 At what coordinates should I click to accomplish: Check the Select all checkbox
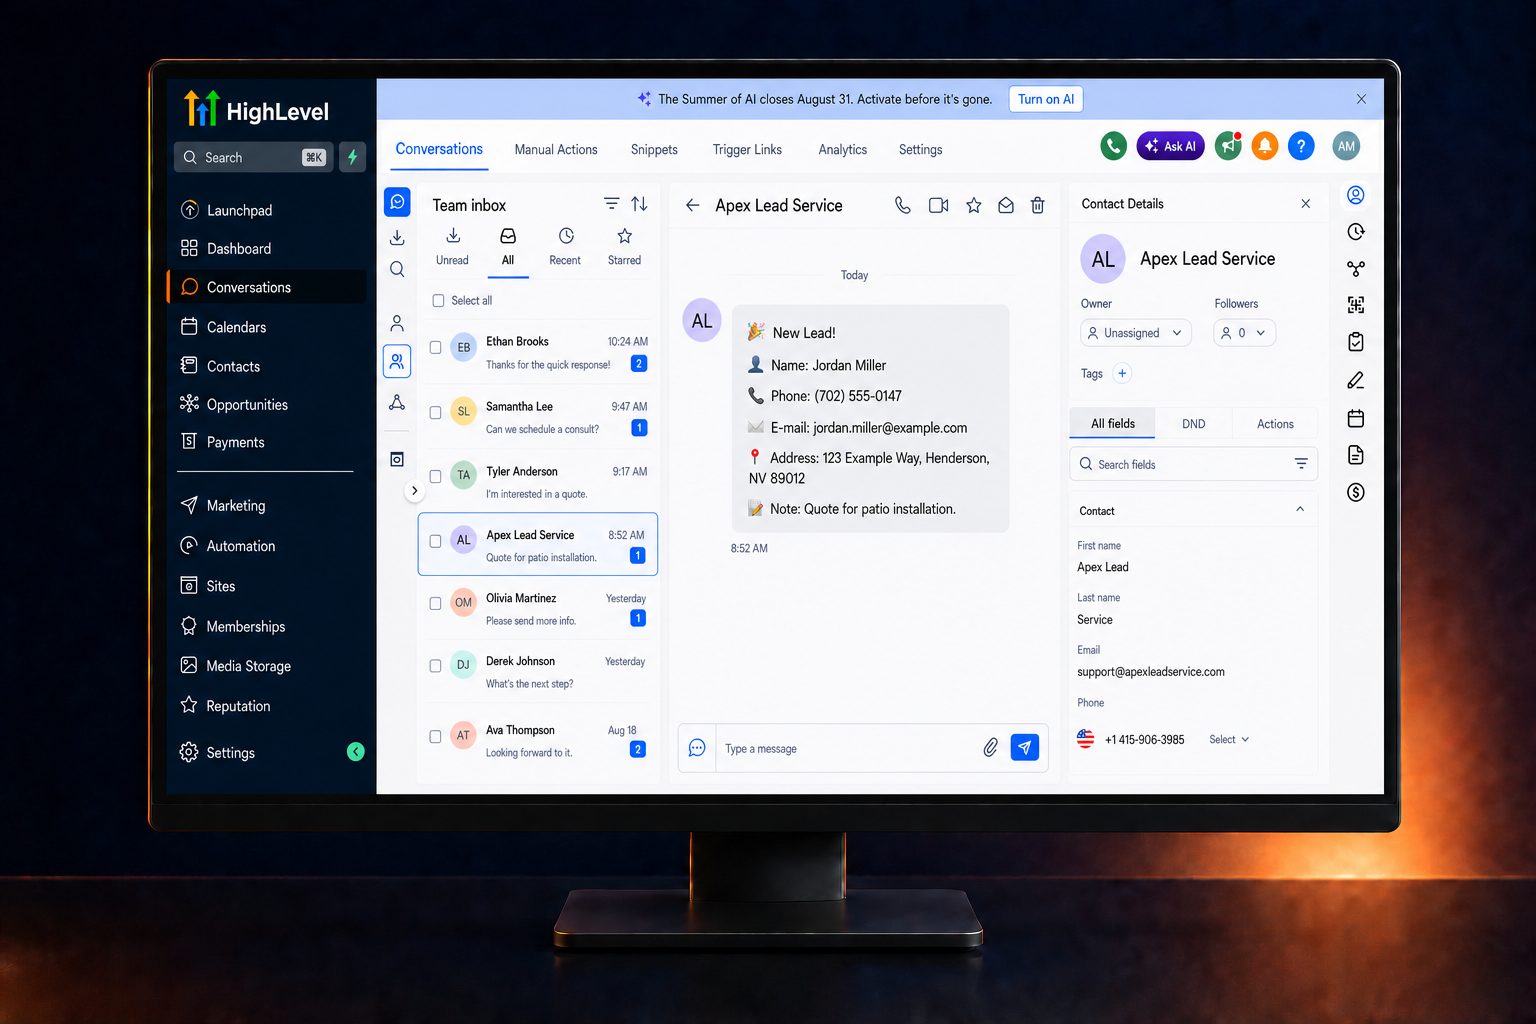click(438, 300)
